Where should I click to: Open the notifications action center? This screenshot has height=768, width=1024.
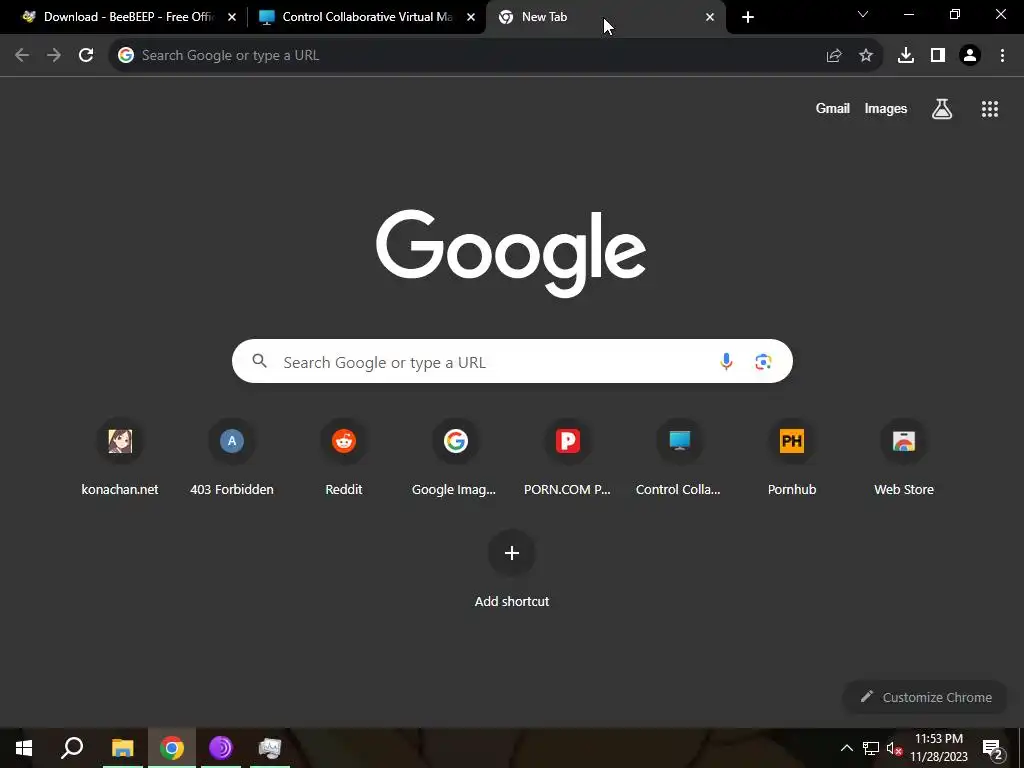[x=993, y=749]
